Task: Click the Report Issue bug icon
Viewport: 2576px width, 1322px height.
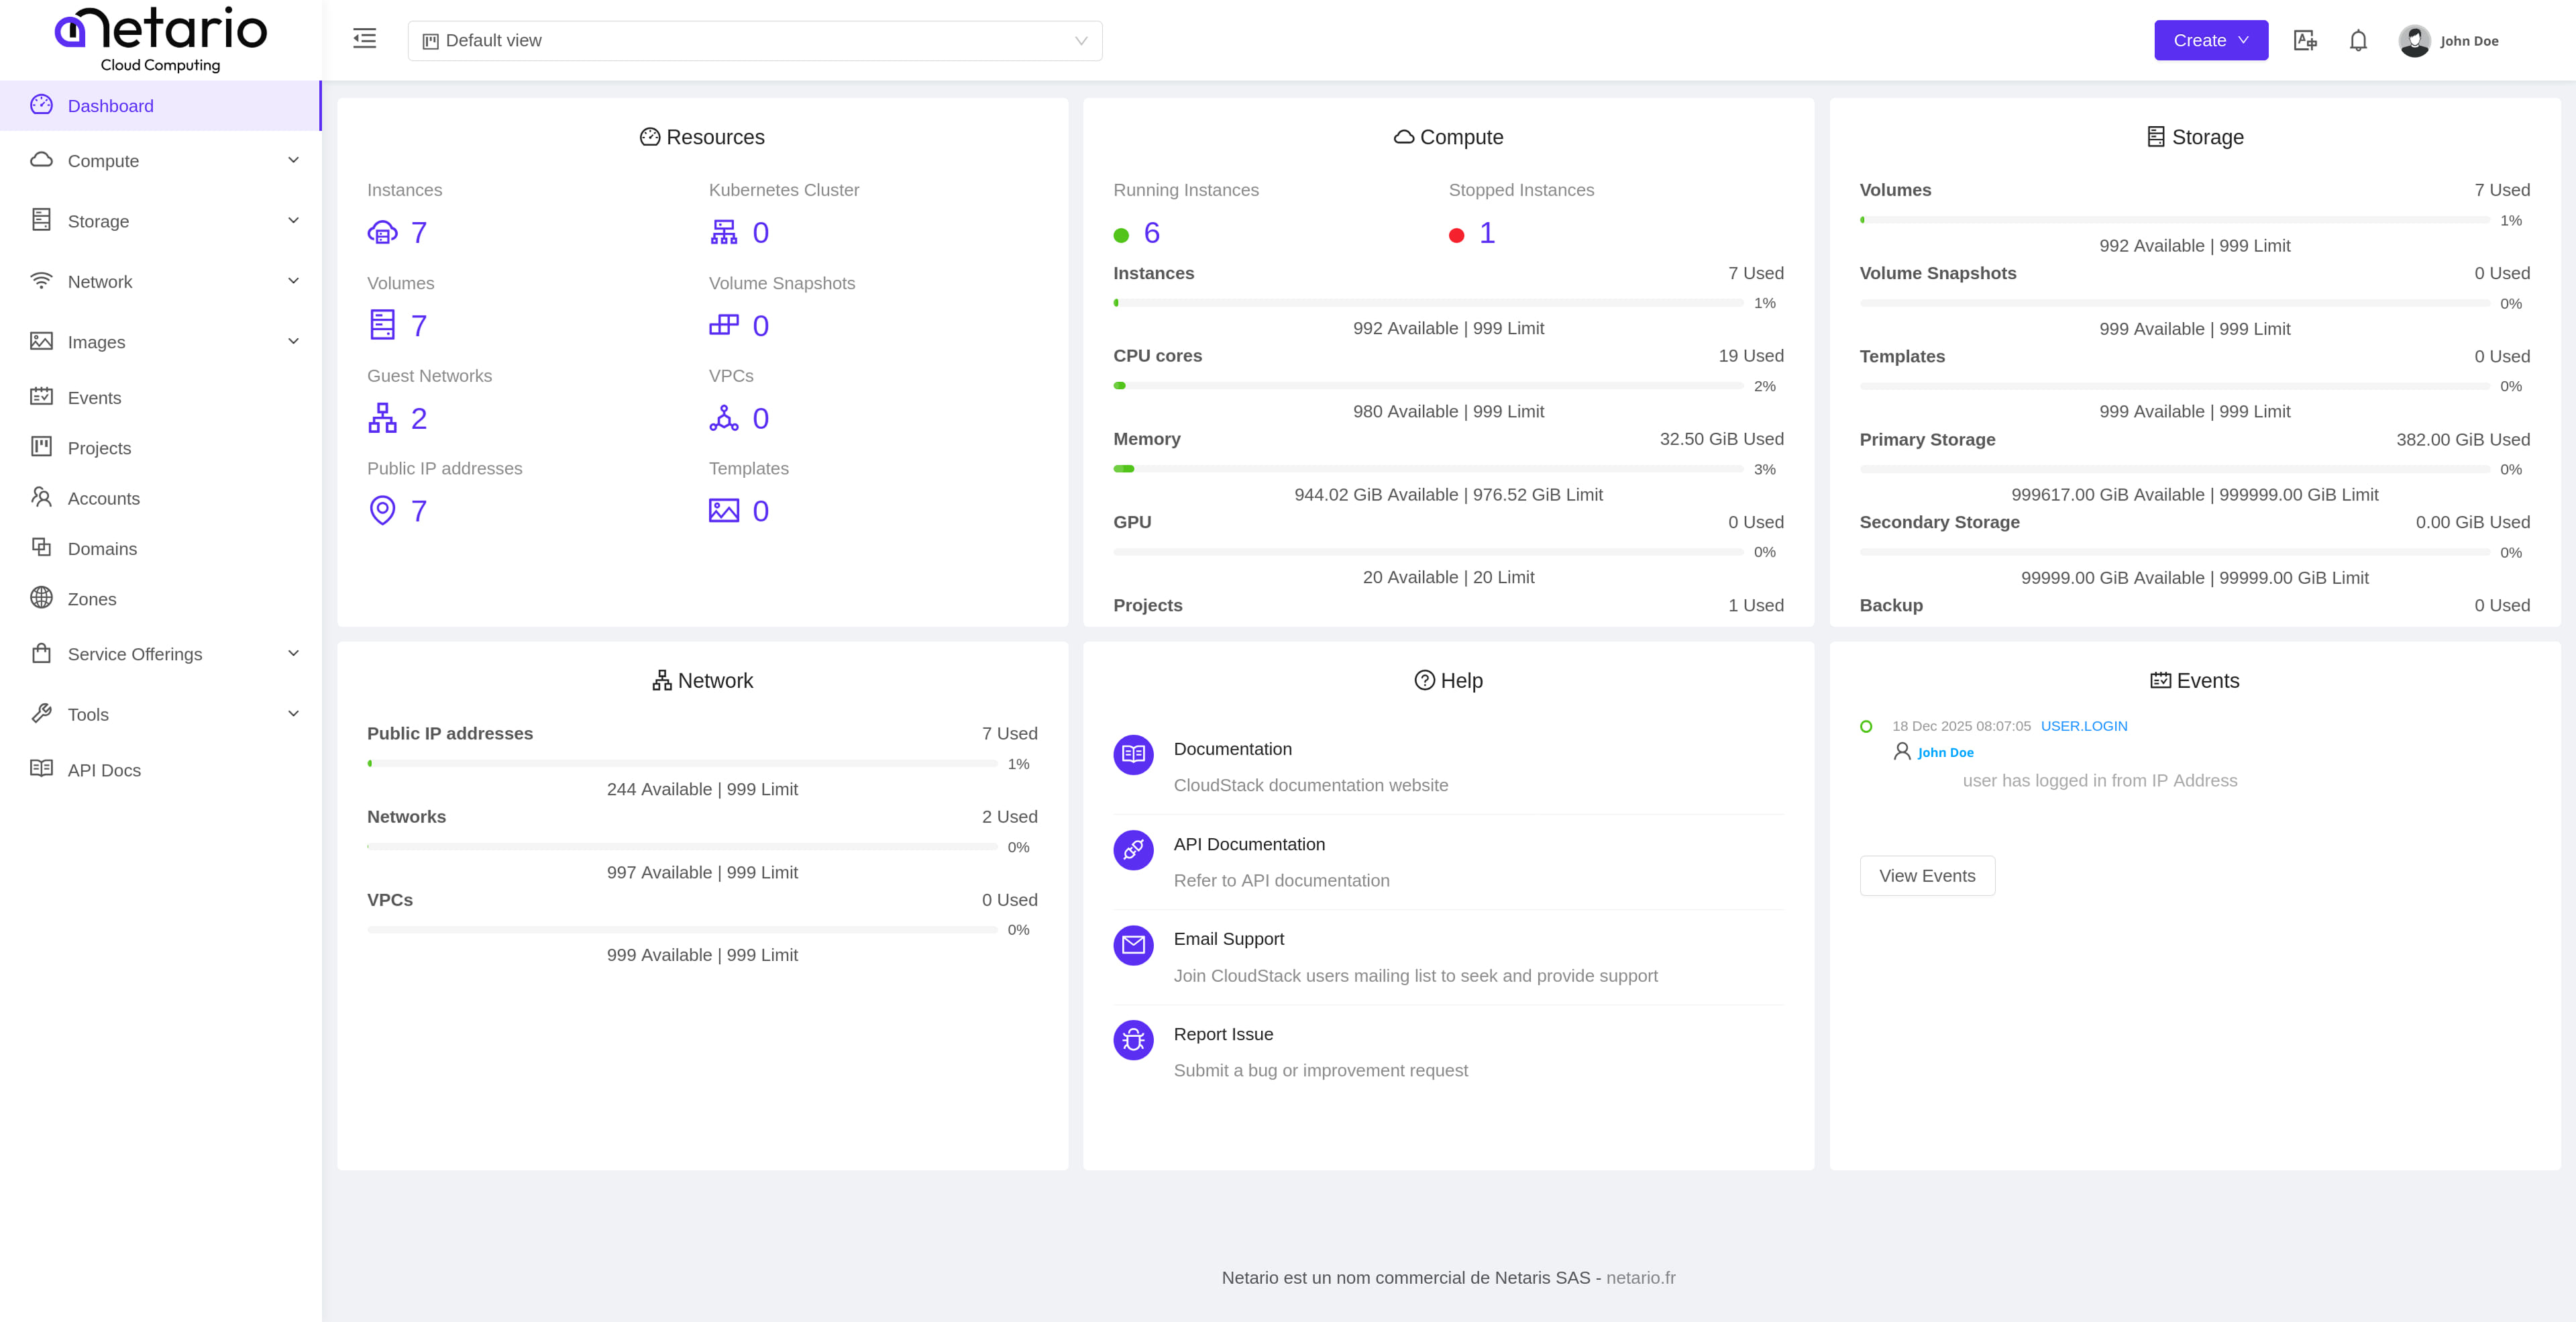Action: point(1132,1040)
